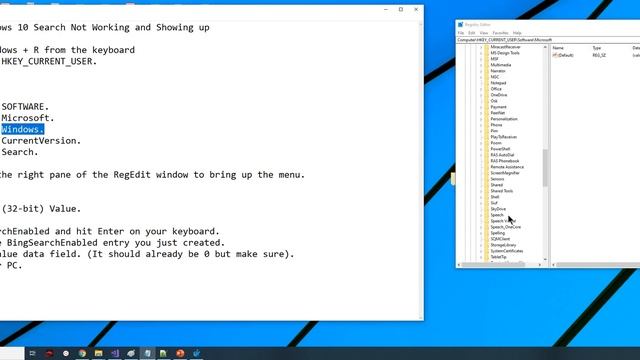
Task: Expand the PeerNet registry key
Action: click(x=481, y=113)
